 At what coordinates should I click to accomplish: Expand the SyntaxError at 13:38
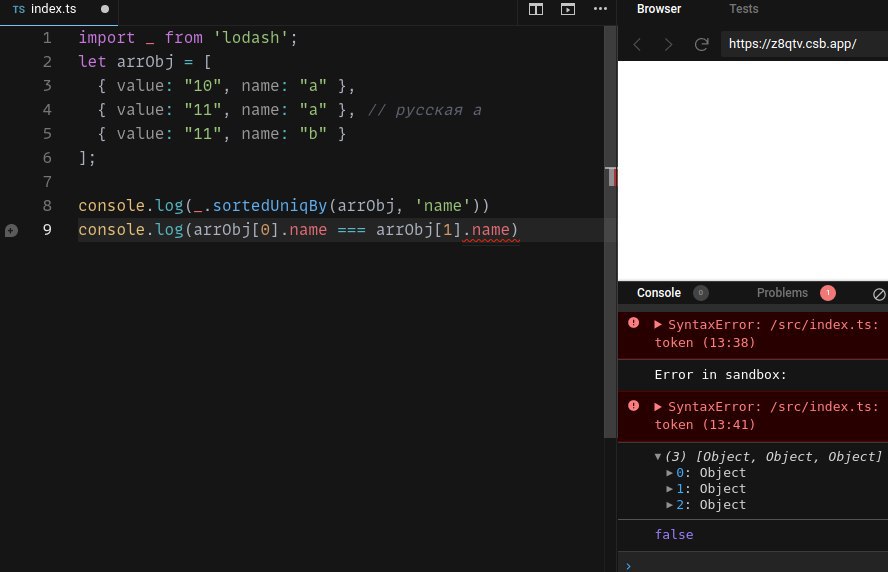point(658,325)
